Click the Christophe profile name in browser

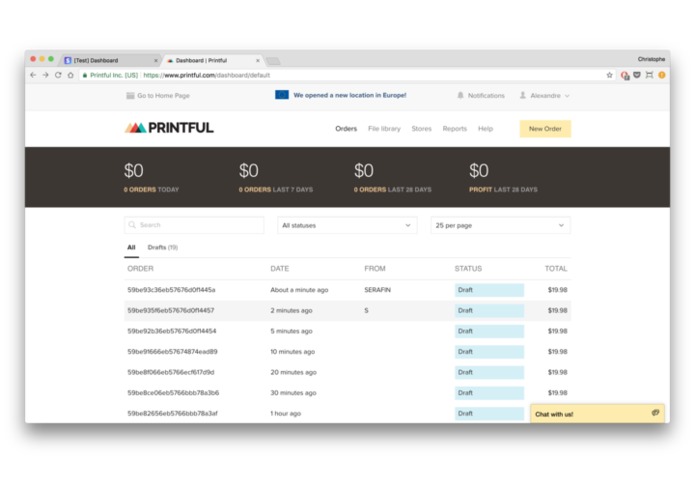pos(651,59)
